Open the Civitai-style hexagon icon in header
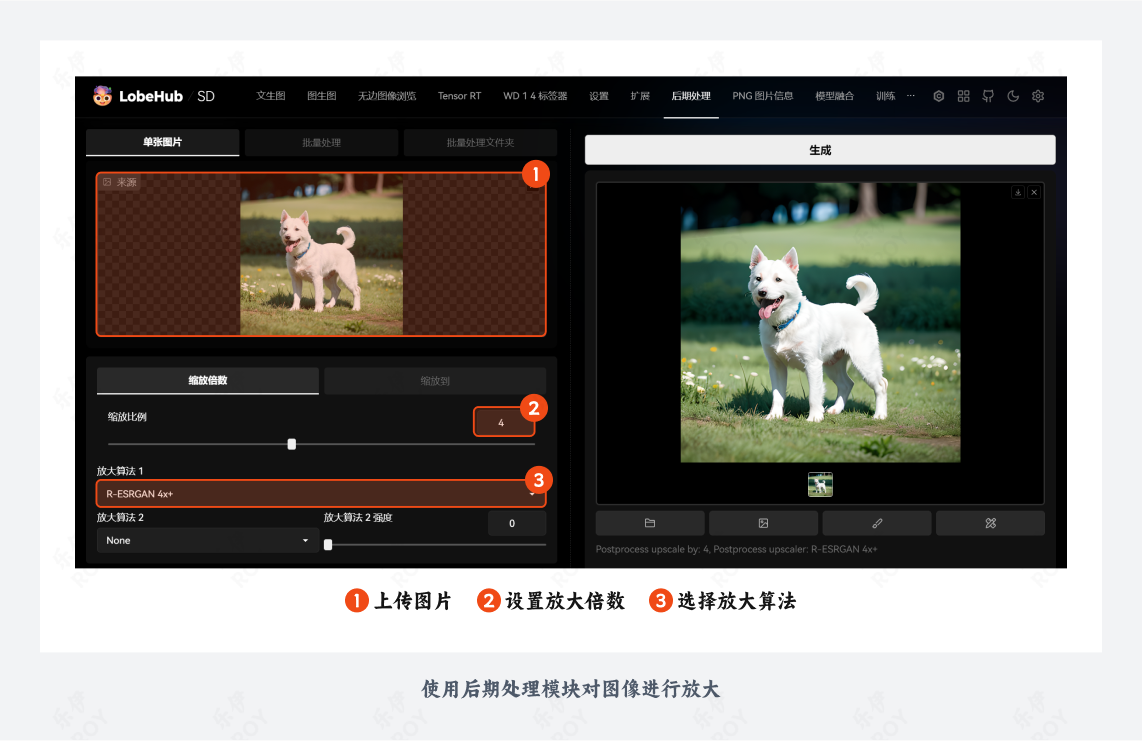The image size is (1142, 741). pyautogui.click(x=939, y=96)
